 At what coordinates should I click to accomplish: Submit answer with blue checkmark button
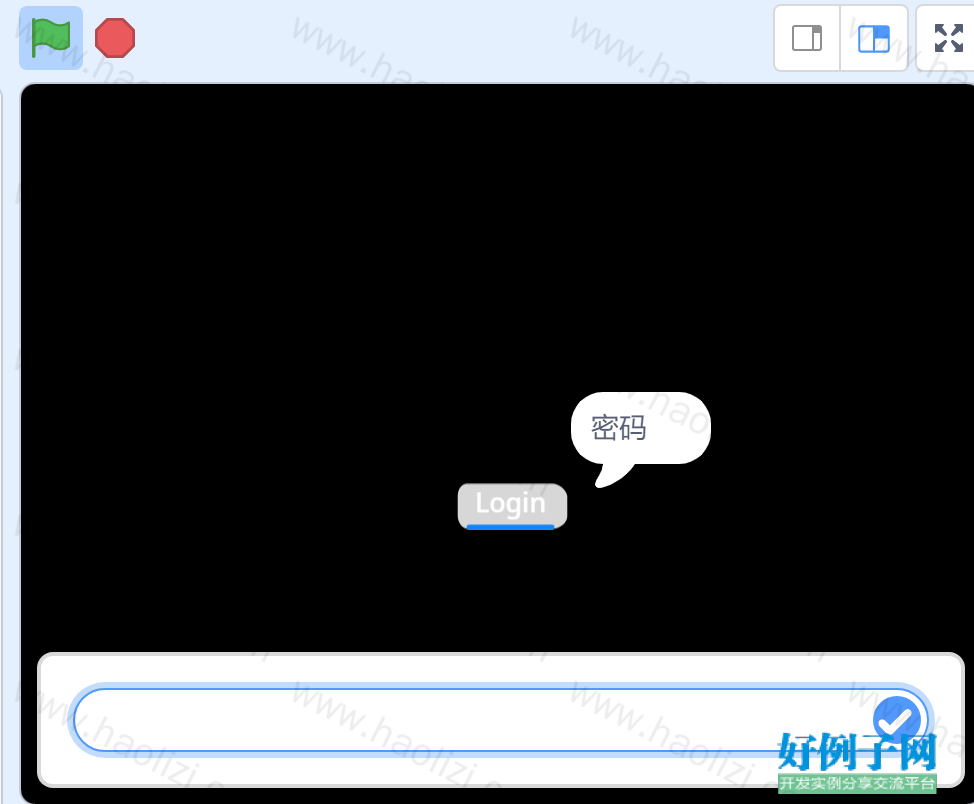pyautogui.click(x=896, y=720)
